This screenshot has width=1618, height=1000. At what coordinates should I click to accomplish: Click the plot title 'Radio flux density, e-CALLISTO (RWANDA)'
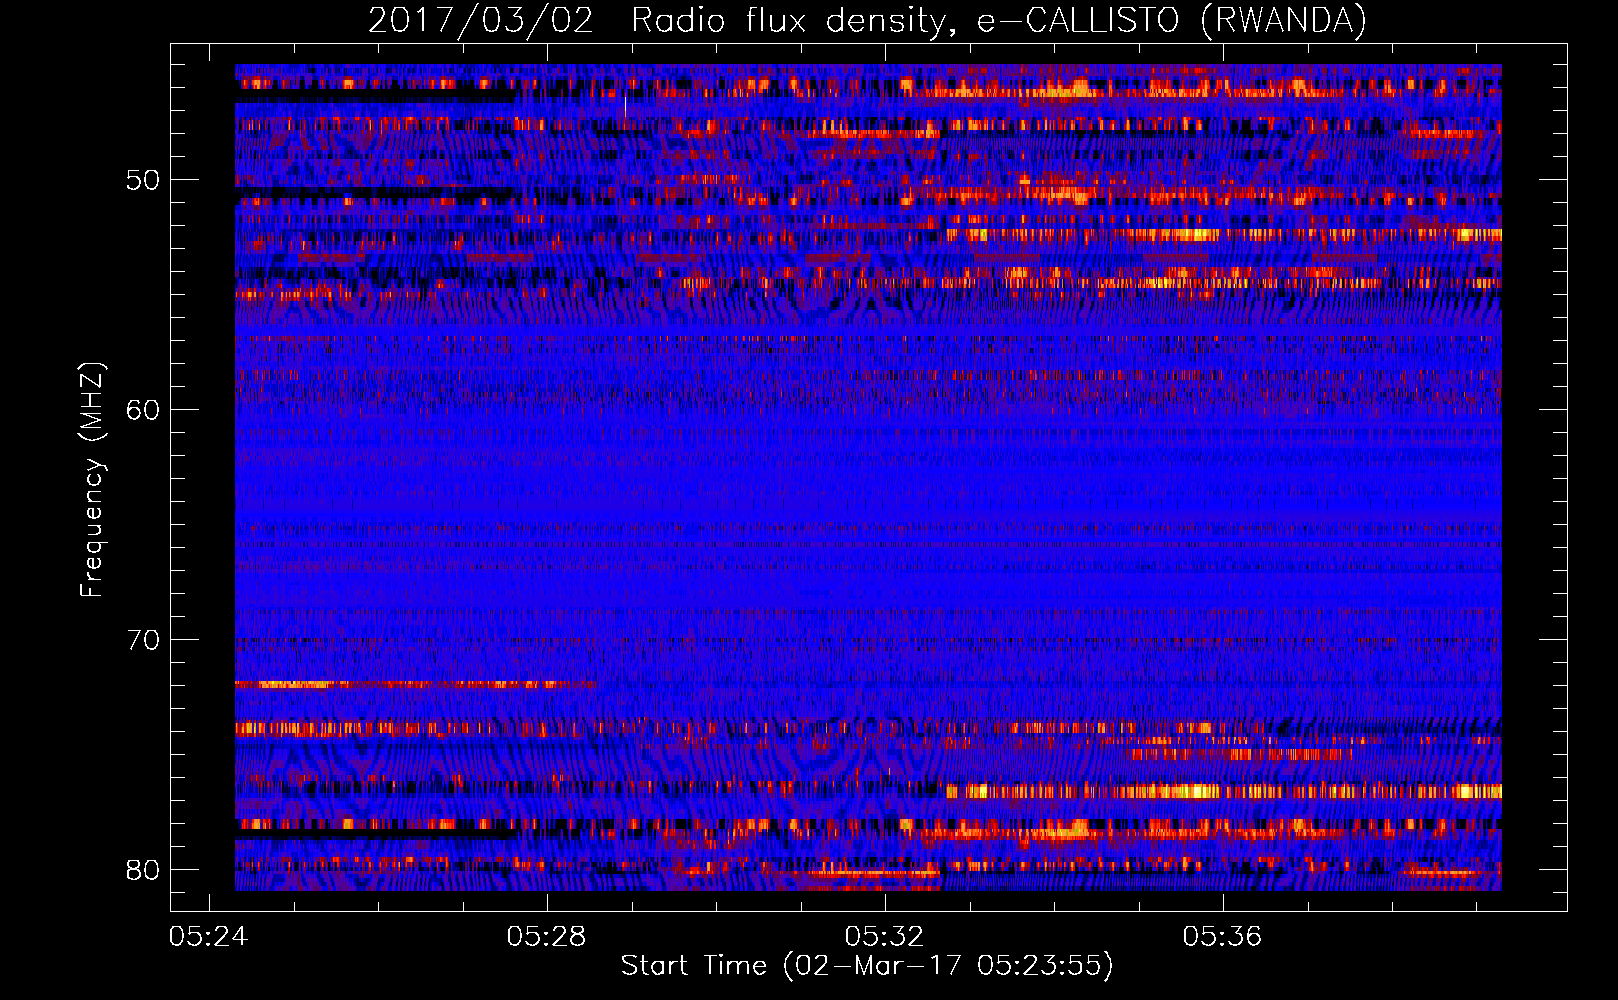point(999,21)
